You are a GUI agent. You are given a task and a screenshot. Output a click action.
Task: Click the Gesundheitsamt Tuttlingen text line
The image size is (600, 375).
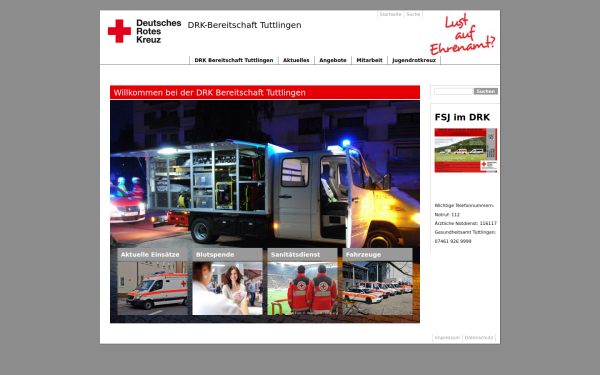point(465,232)
